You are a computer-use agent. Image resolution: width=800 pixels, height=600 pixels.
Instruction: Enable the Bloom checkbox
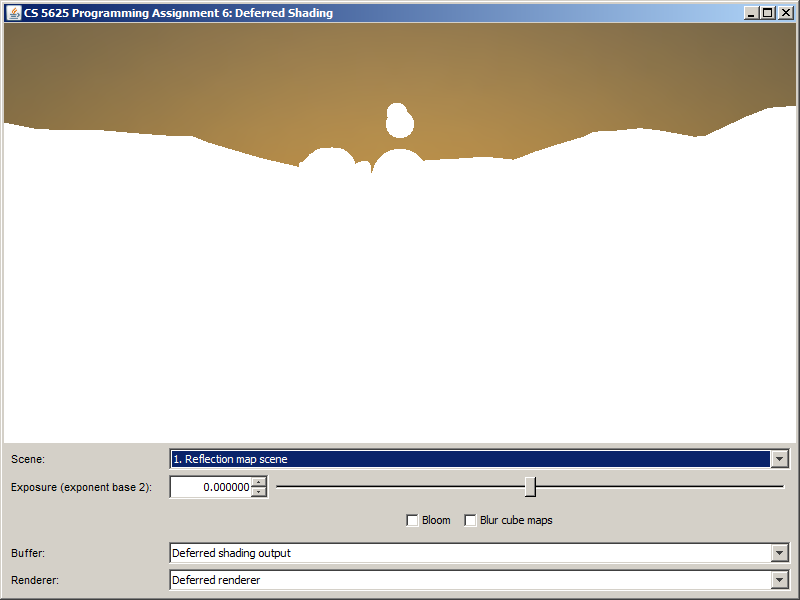(412, 520)
